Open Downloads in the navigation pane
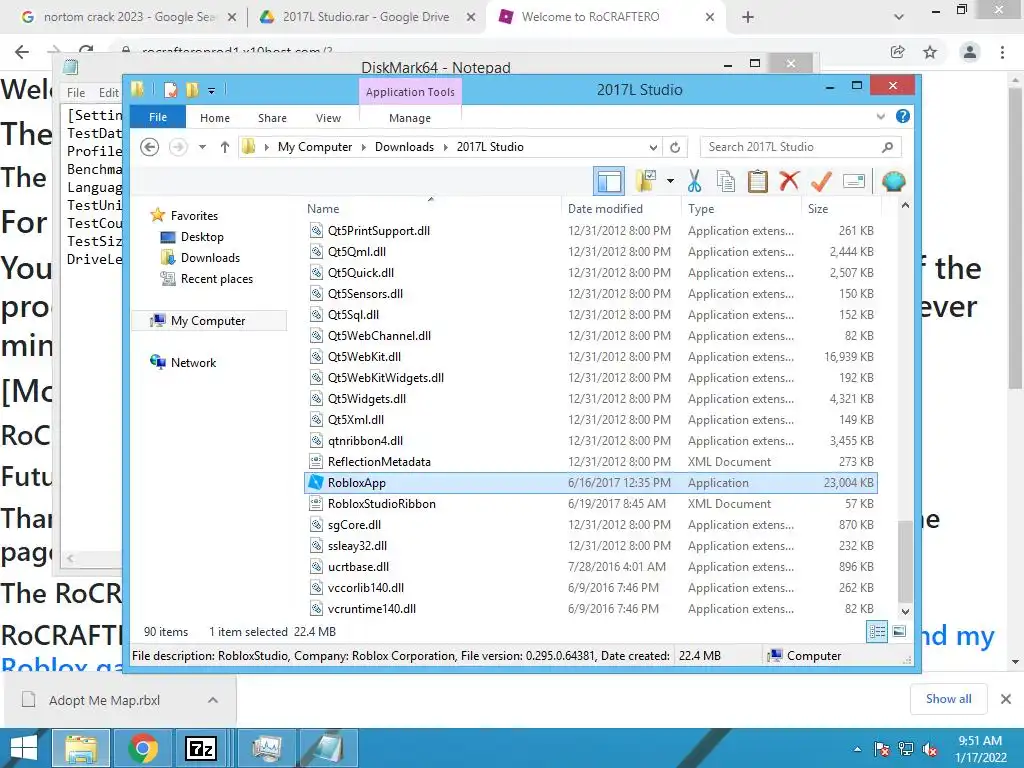This screenshot has height=768, width=1024. pyautogui.click(x=210, y=257)
